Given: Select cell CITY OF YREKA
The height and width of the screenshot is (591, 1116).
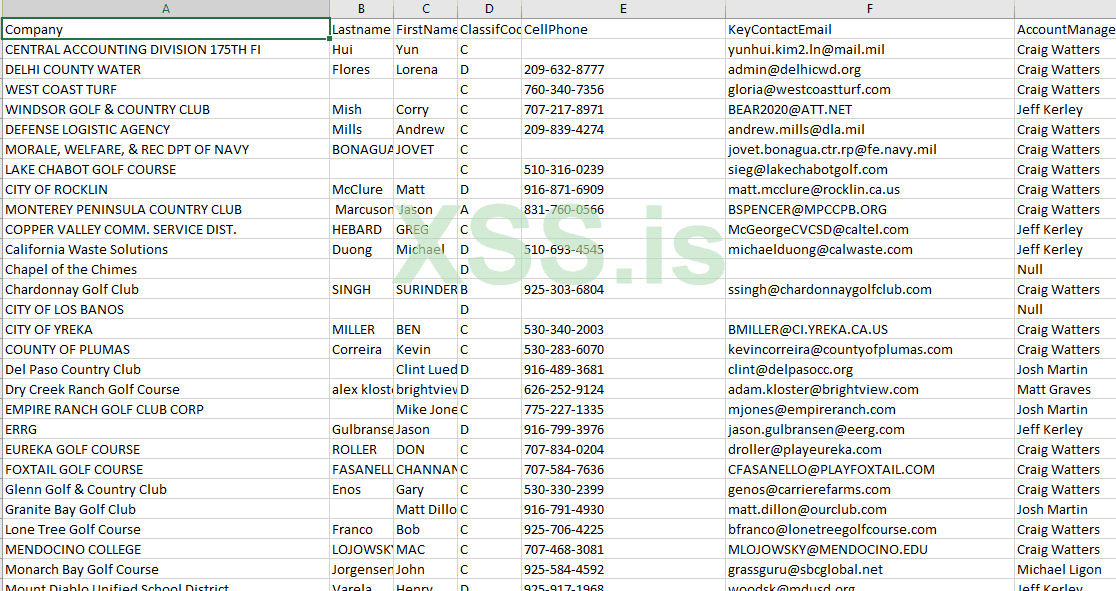Looking at the screenshot, I should pyautogui.click(x=166, y=329).
